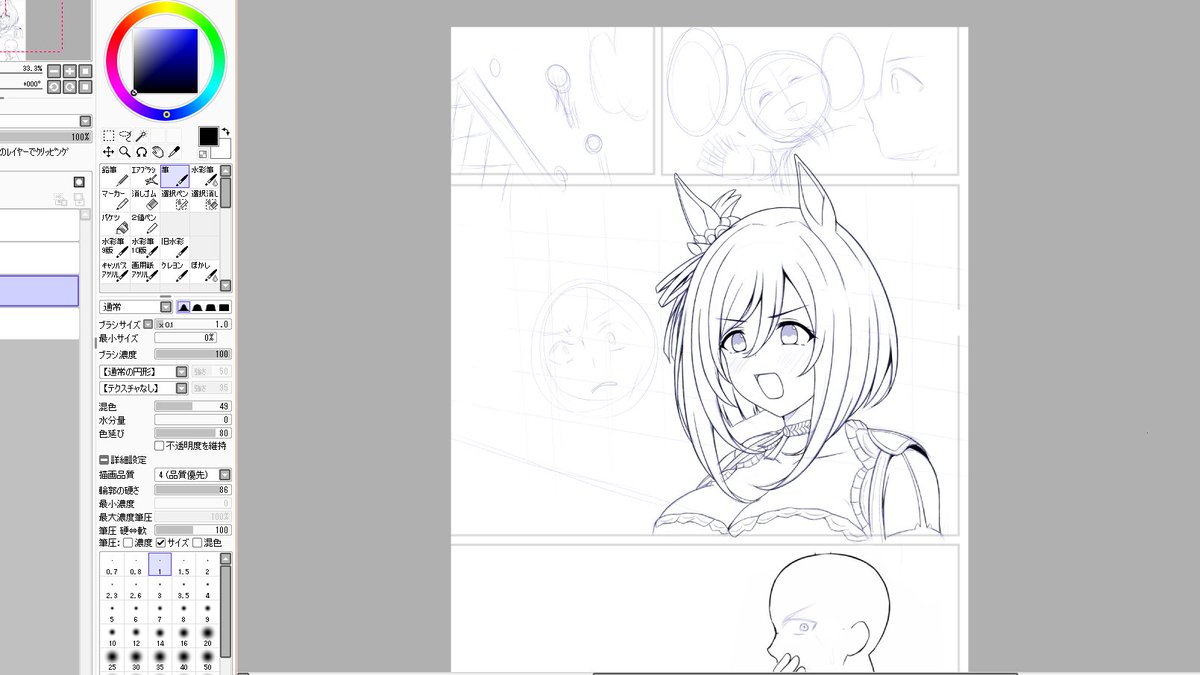Adjust the 輪郭の硬さ edge hardness slider
The height and width of the screenshot is (675, 1200).
click(193, 490)
